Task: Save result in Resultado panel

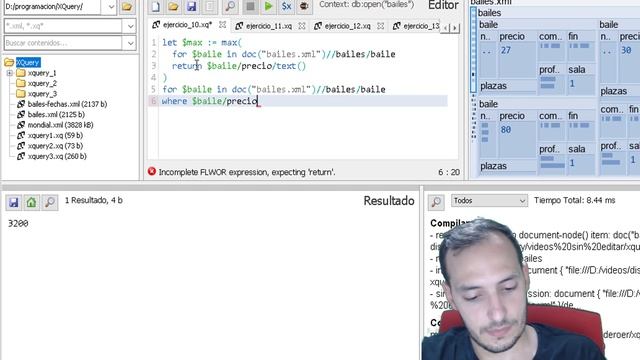Action: pyautogui.click(x=13, y=202)
